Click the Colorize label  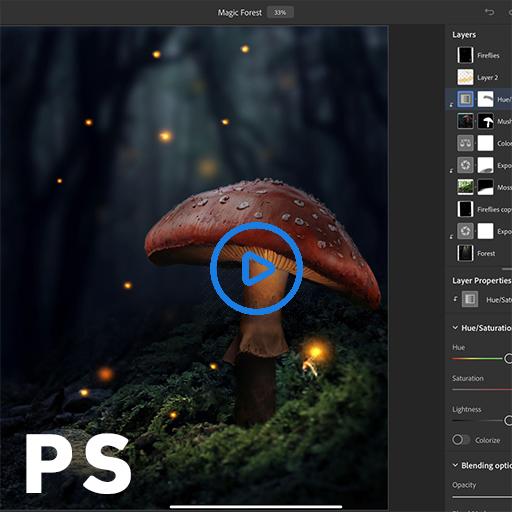pos(487,440)
